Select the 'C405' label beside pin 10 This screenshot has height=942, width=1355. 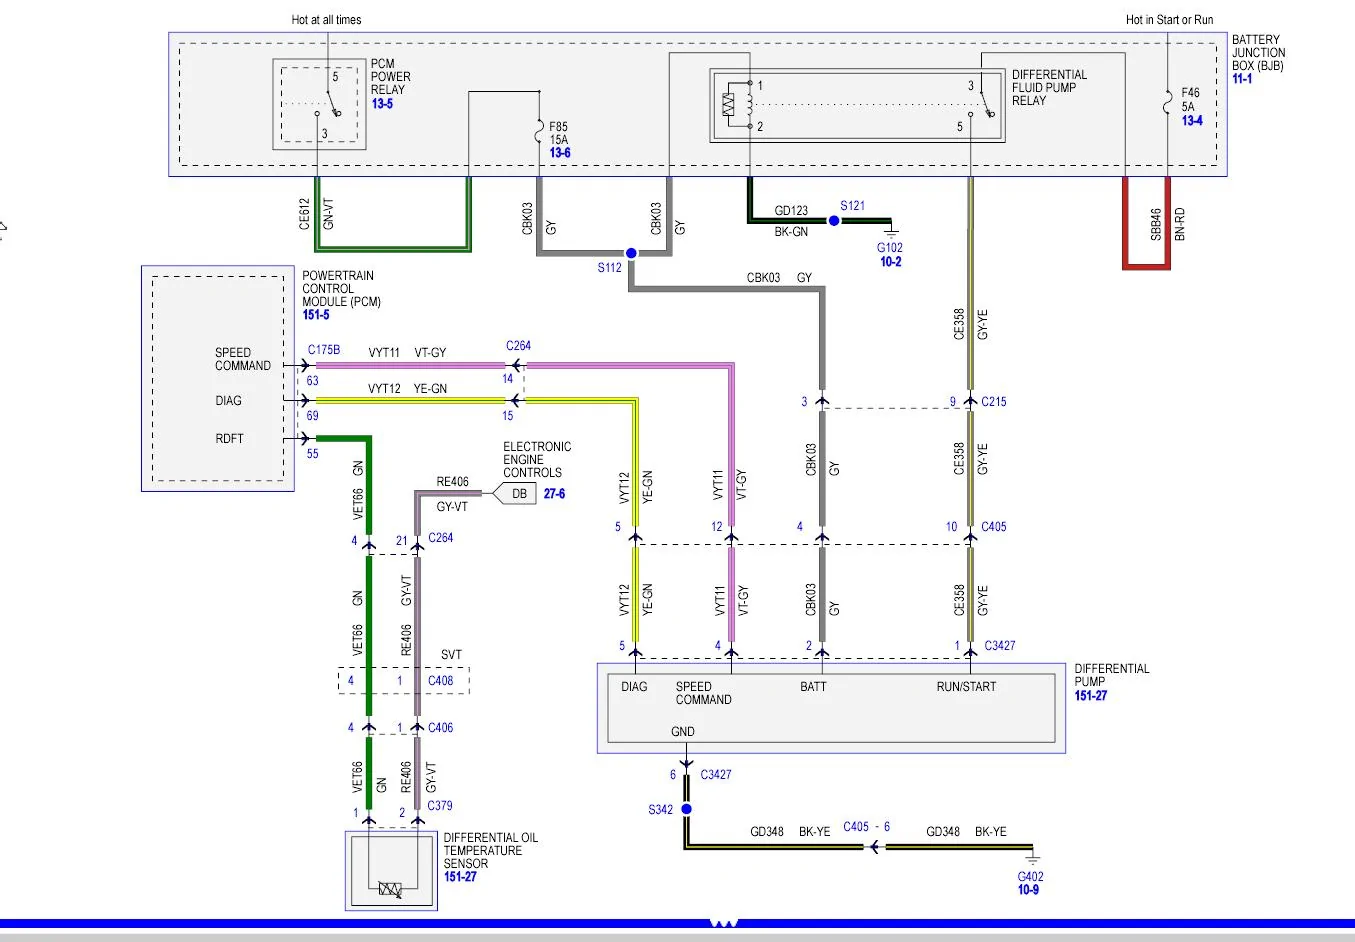pos(993,527)
